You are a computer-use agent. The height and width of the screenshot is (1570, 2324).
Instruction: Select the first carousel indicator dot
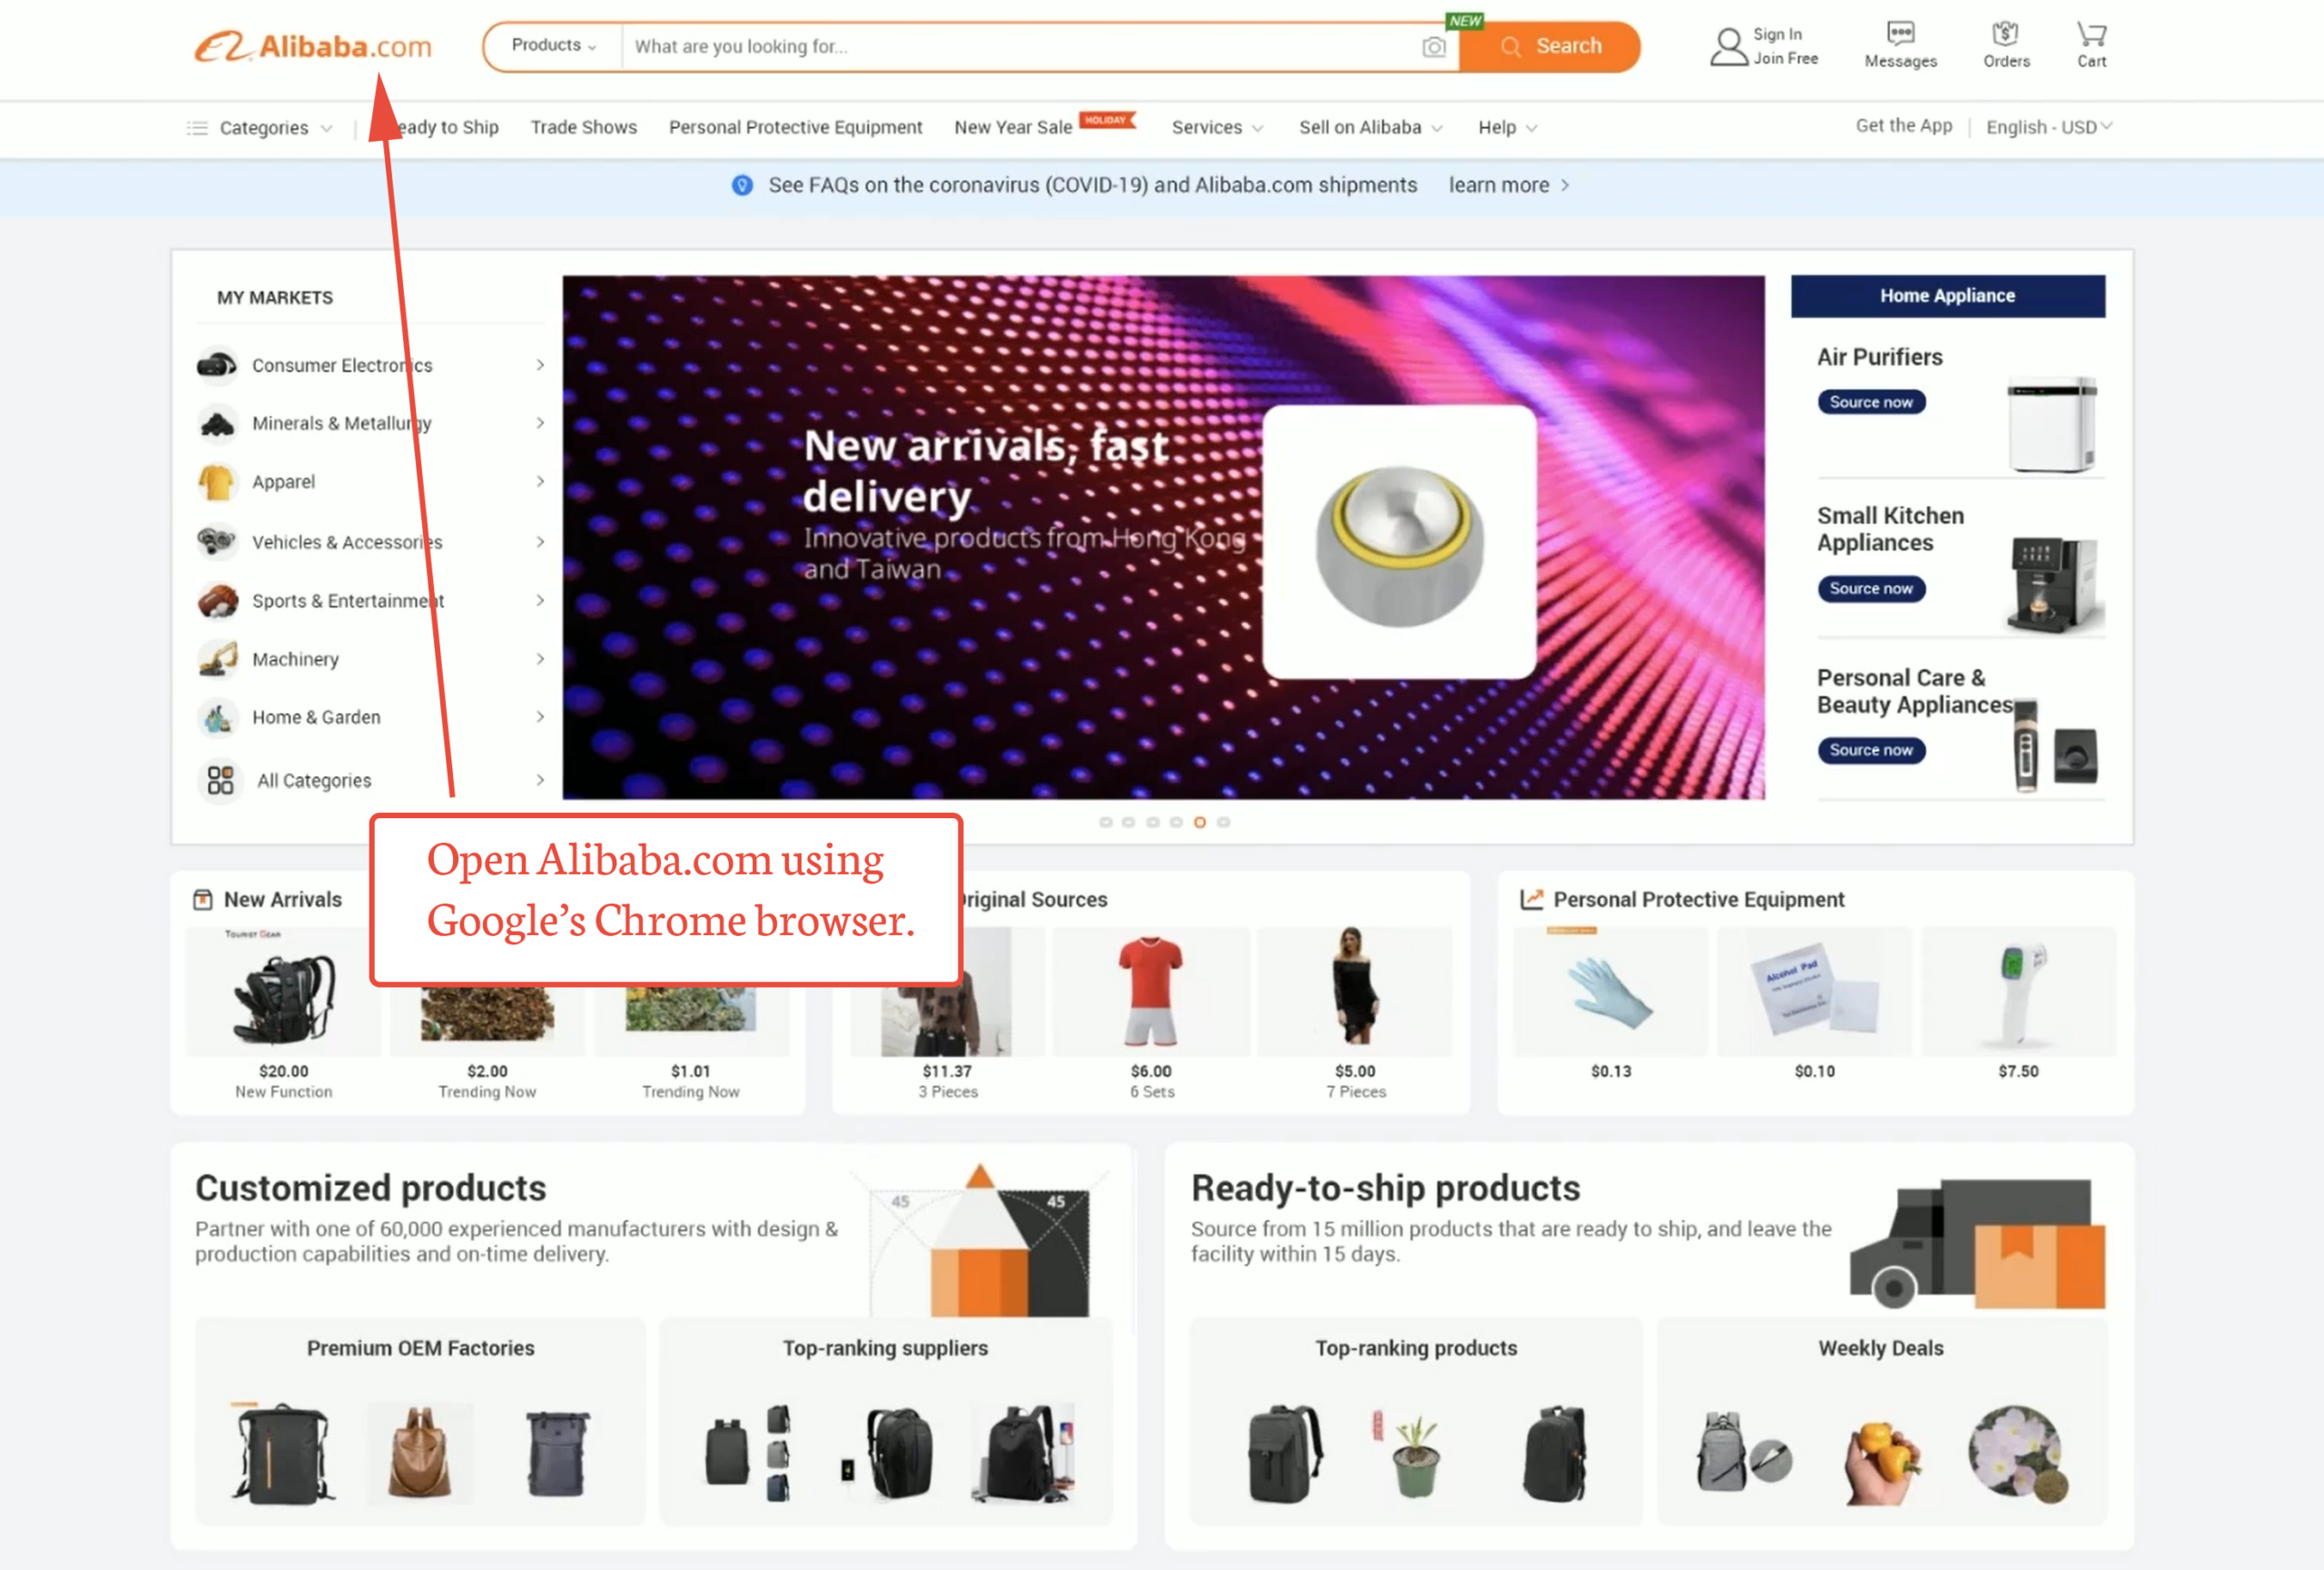[1105, 822]
